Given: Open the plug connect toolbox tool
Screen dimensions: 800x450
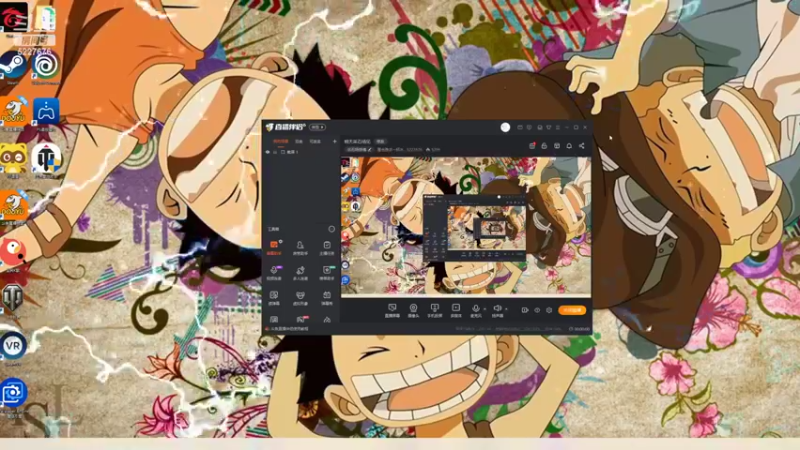Looking at the screenshot, I should pos(300,272).
